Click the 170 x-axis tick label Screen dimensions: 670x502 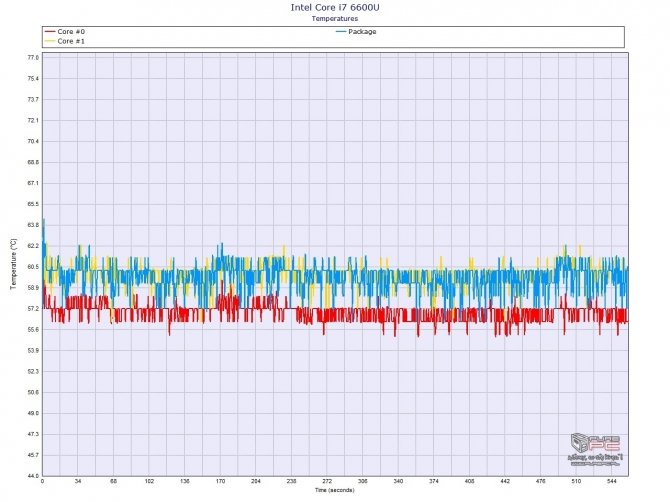(x=220, y=481)
